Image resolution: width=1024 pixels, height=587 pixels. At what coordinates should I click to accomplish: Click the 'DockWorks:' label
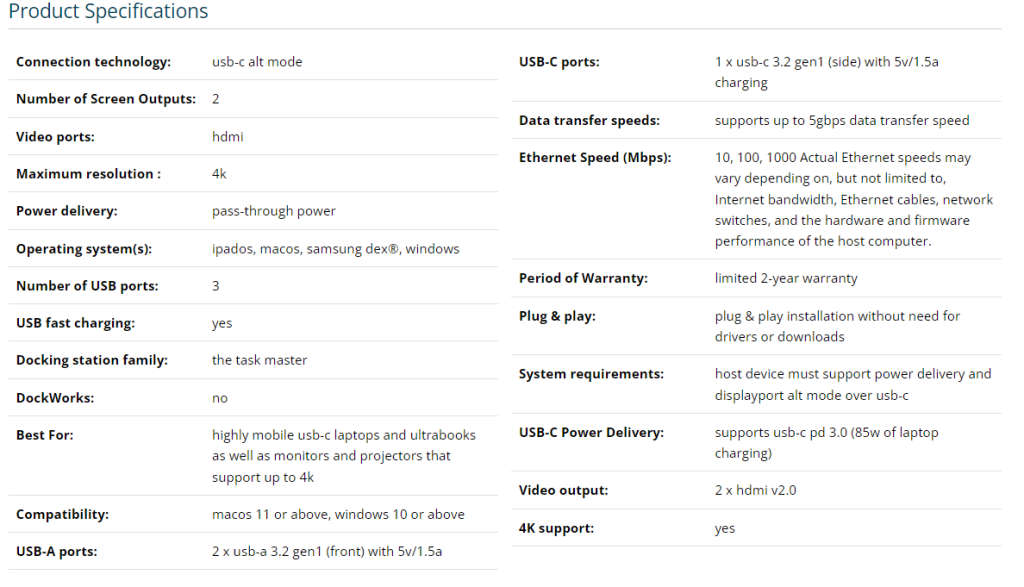point(55,398)
